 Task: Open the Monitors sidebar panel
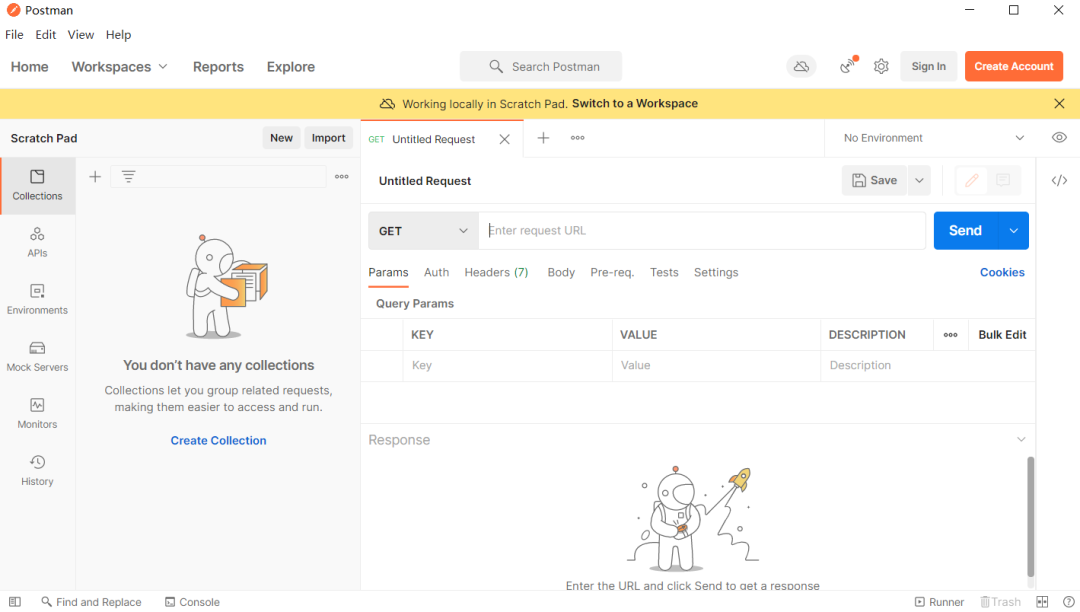pos(37,414)
